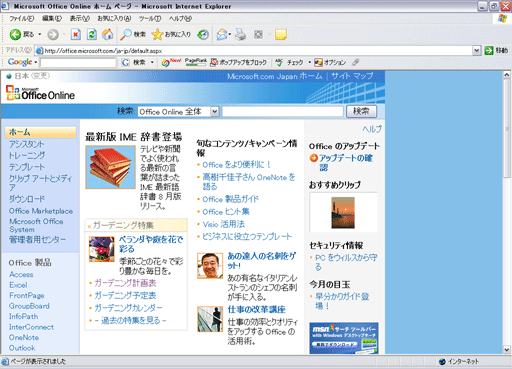Screen dimensions: 512x369
Task: Click the spell Check (チェック) button
Action: click(289, 62)
